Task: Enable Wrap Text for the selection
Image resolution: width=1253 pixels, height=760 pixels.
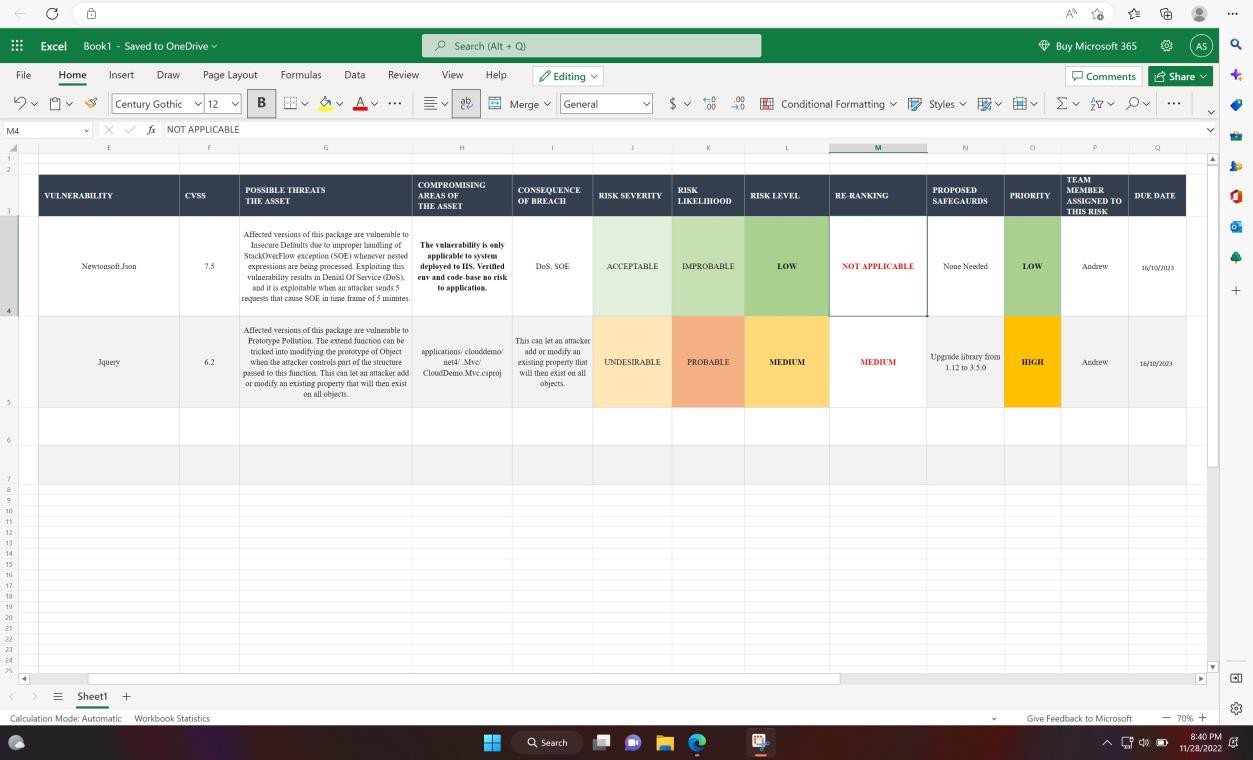Action: click(x=466, y=103)
